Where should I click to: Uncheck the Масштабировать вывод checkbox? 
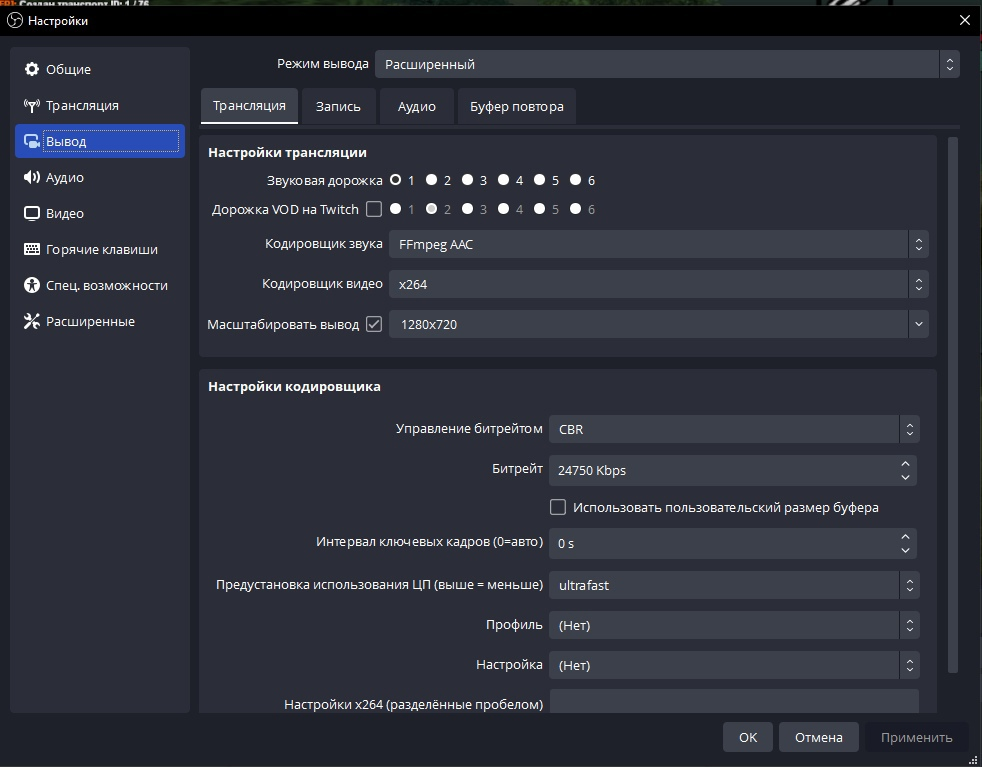point(374,324)
